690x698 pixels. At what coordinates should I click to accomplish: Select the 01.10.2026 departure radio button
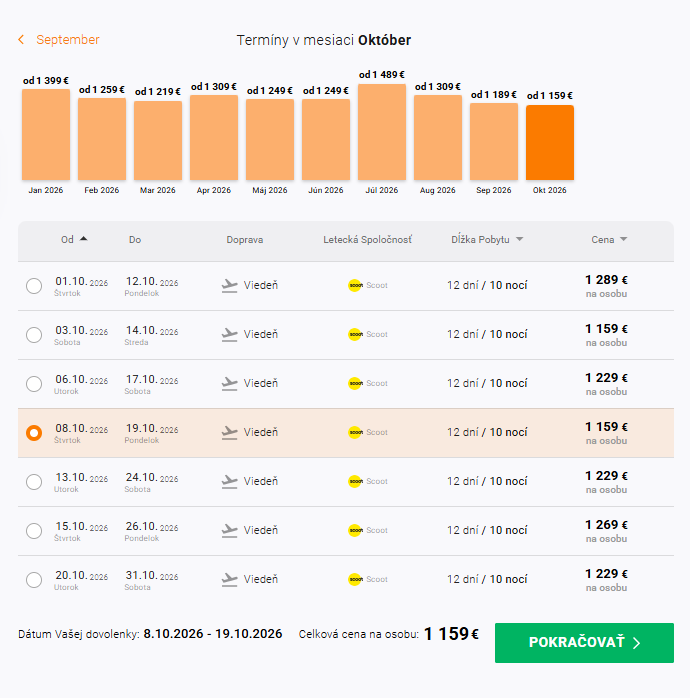pyautogui.click(x=34, y=286)
